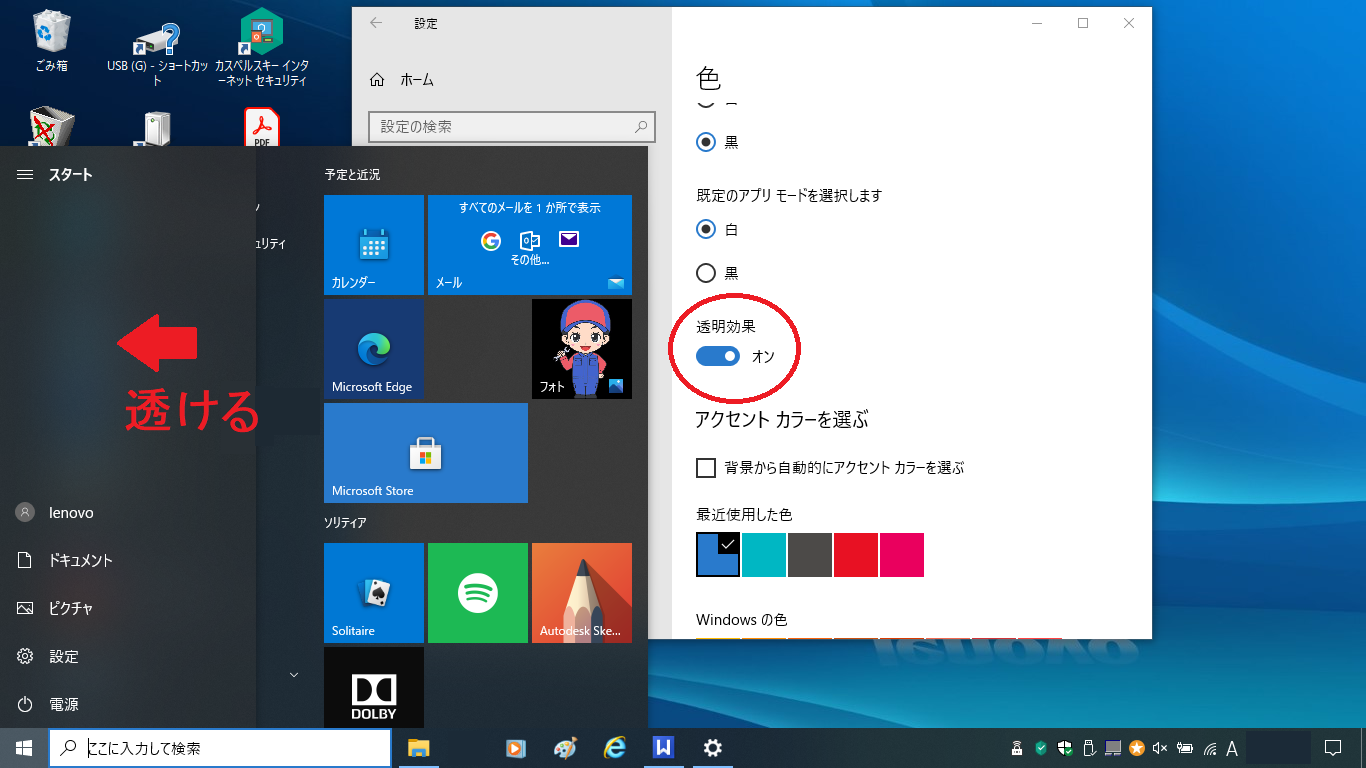Viewport: 1366px width, 768px height.
Task: Minimize the Settings window
Action: point(1037,23)
